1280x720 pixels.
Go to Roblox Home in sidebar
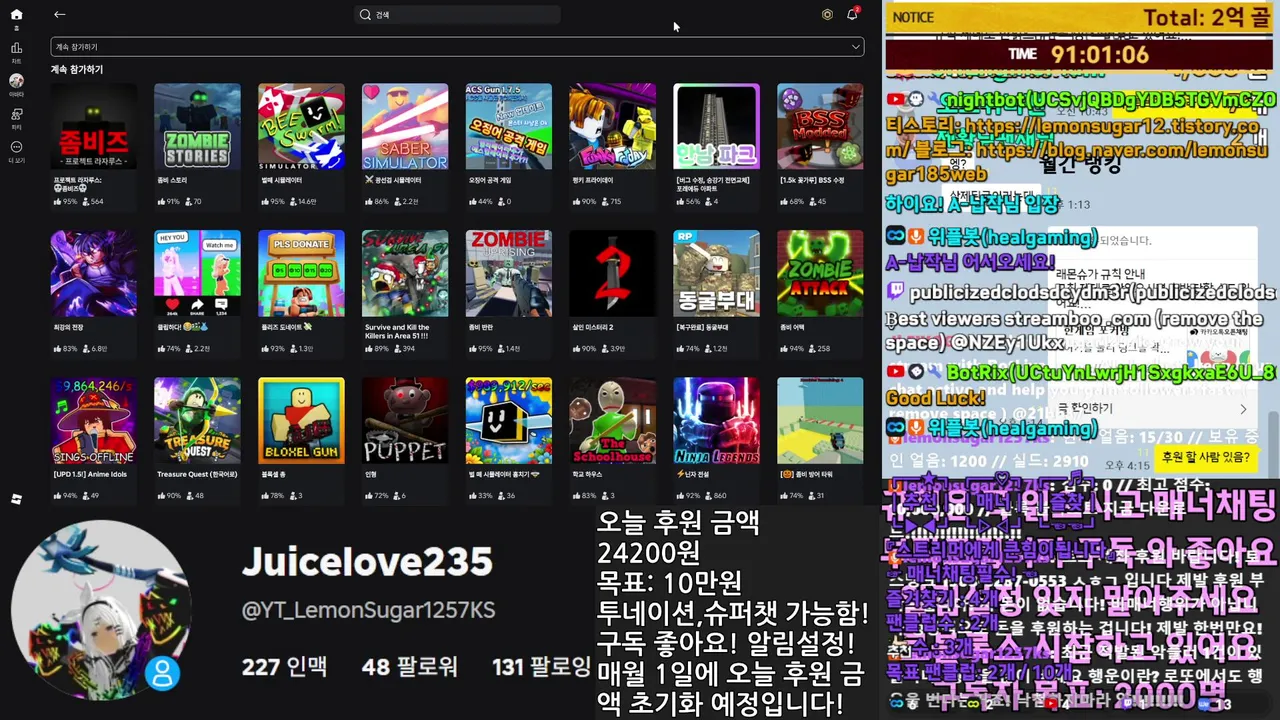coord(16,15)
